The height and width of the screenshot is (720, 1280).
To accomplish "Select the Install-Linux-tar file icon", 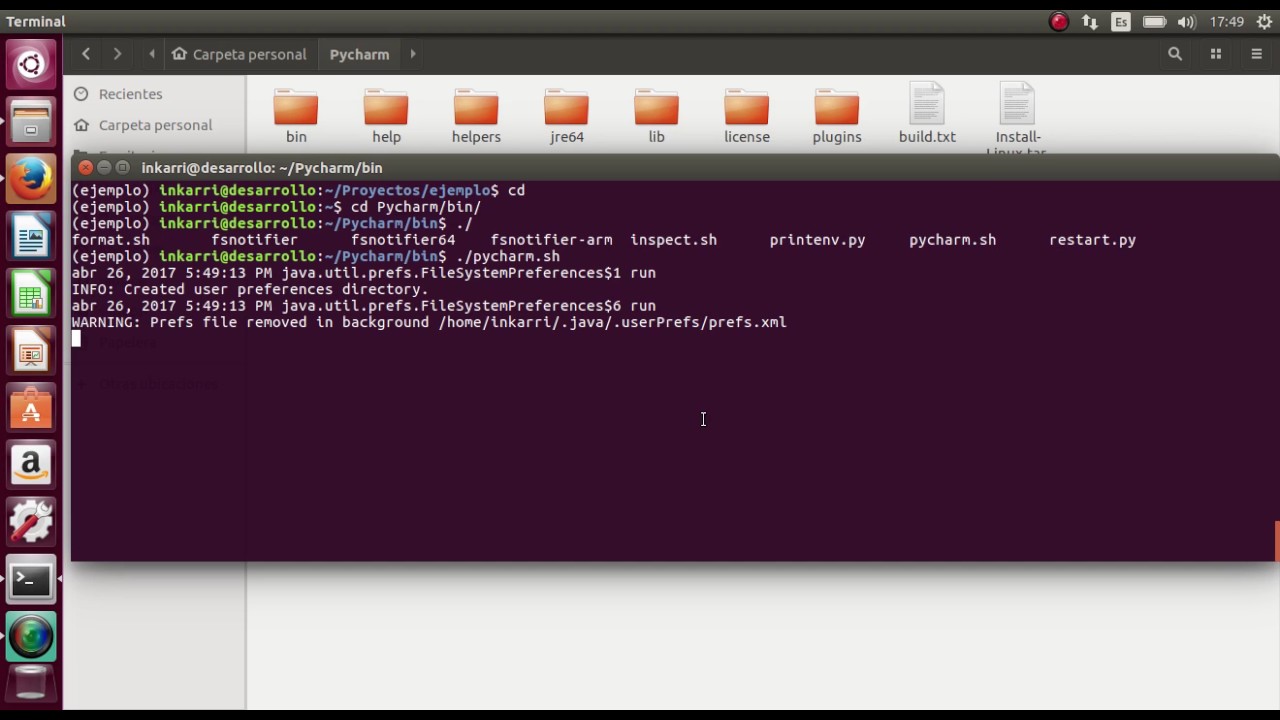I will 1017,104.
